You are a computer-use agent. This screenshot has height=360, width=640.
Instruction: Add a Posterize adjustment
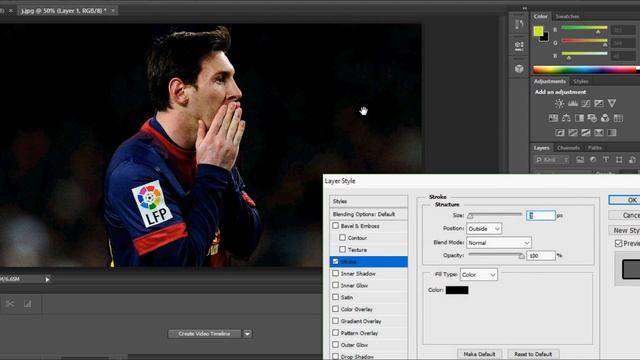573,132
